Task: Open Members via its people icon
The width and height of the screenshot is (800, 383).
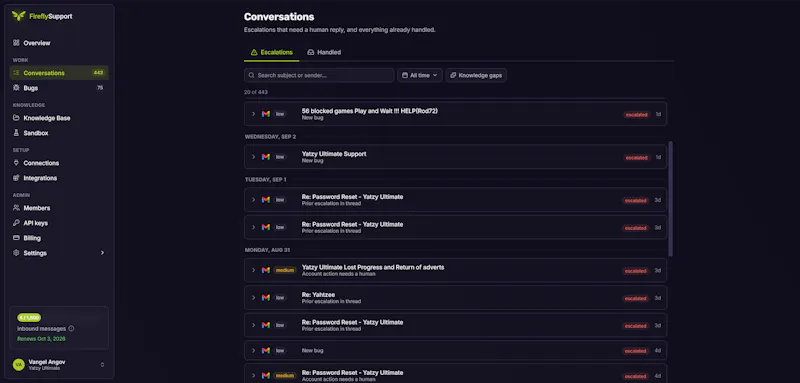Action: tap(16, 208)
